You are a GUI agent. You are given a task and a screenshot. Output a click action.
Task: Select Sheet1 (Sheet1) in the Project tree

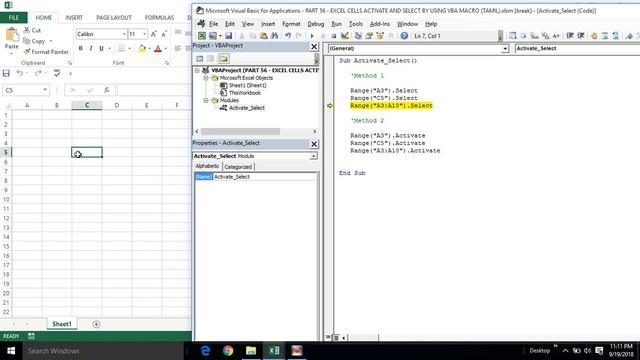(247, 85)
